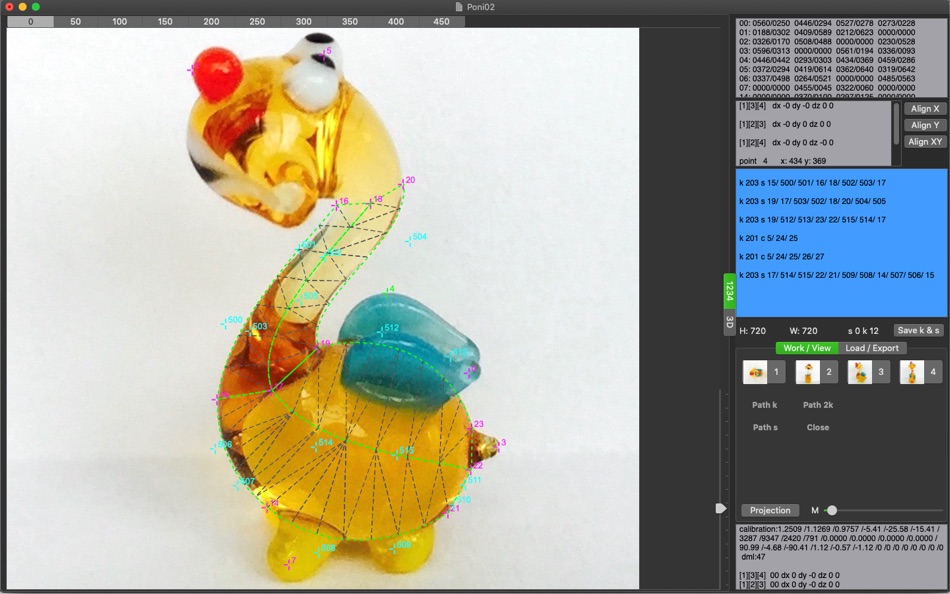Select row 'k 201 c 5/ 24/ 25'

[768, 238]
